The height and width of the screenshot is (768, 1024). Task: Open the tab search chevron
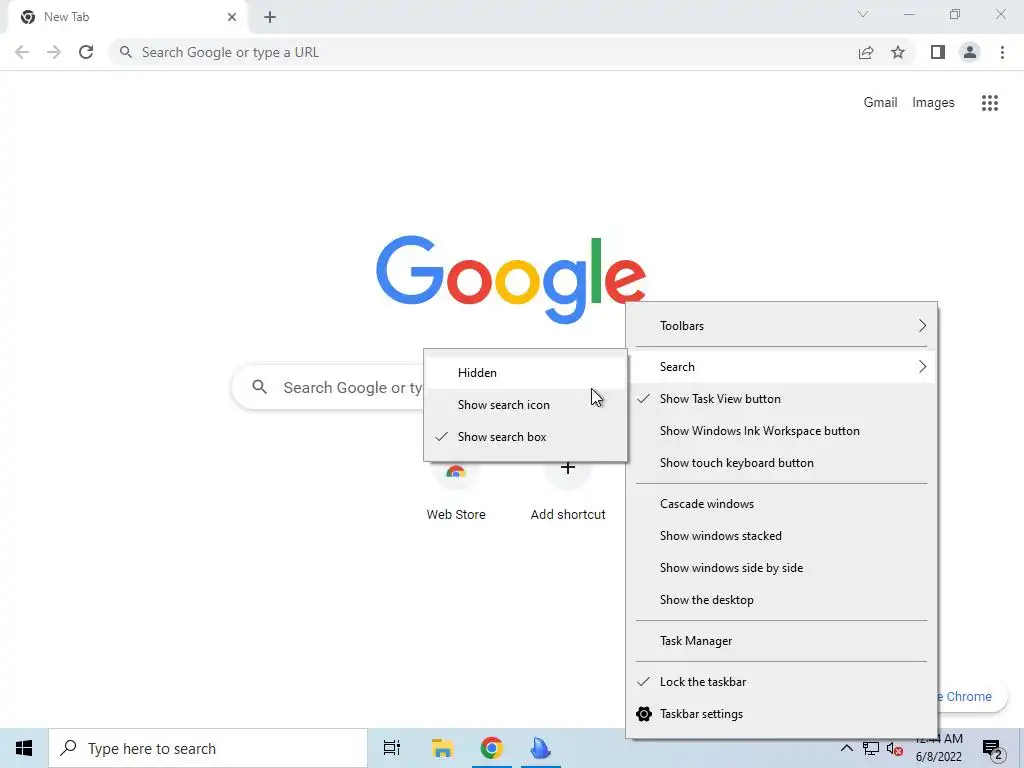click(x=863, y=14)
